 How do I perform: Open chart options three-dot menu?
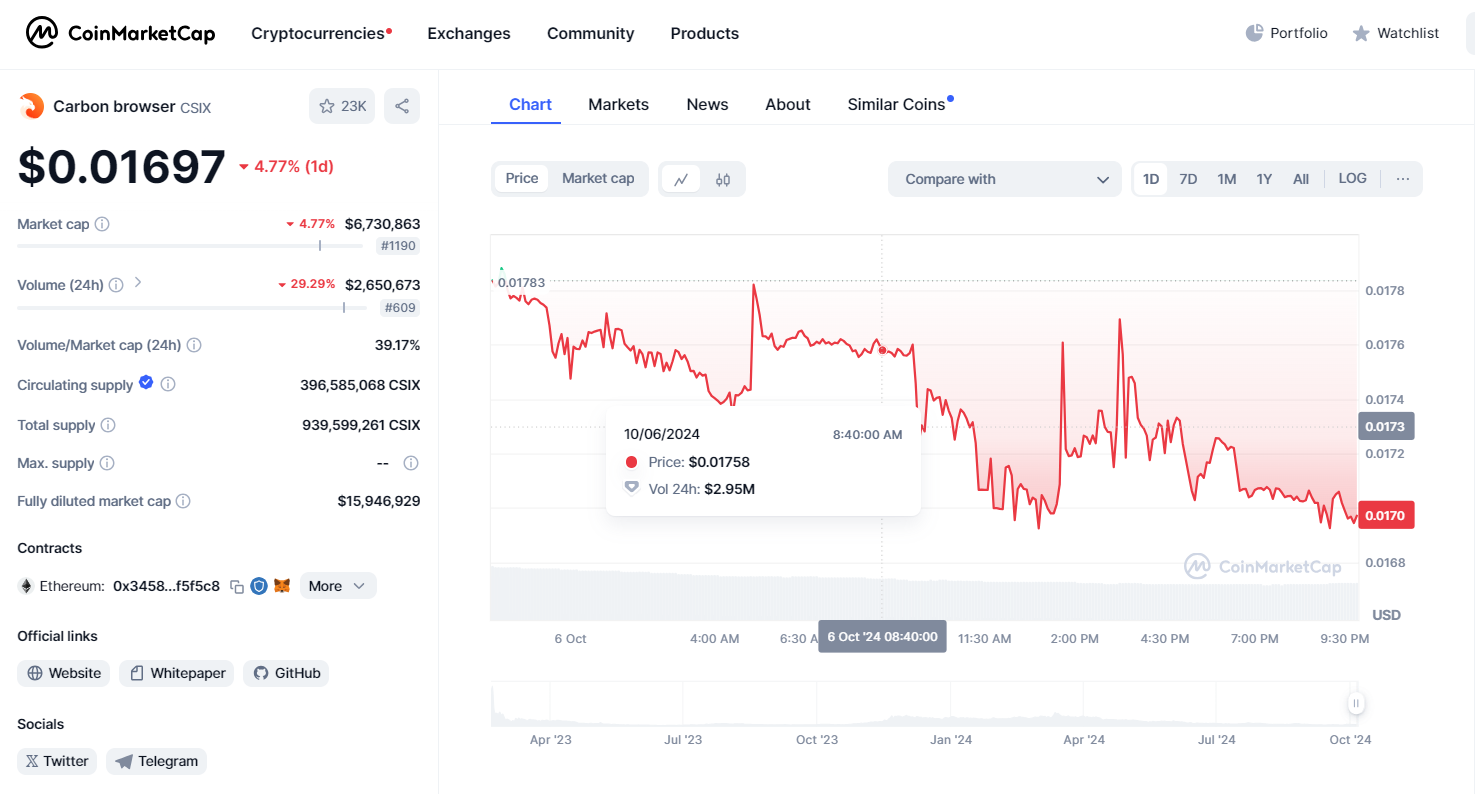(x=1402, y=179)
